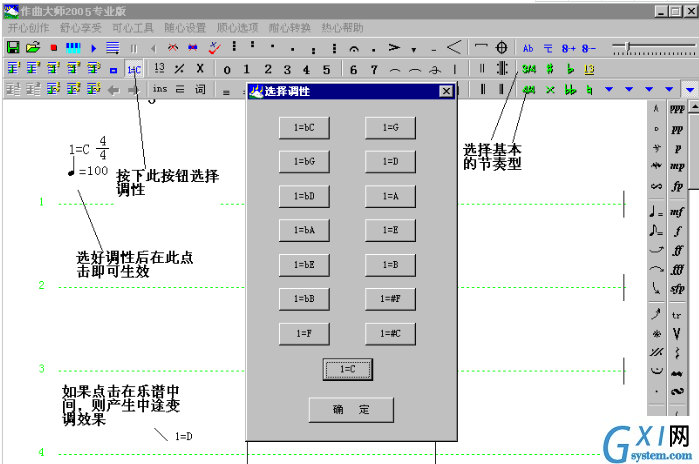
Task: Open the 开心创作 menu
Action: 28,28
